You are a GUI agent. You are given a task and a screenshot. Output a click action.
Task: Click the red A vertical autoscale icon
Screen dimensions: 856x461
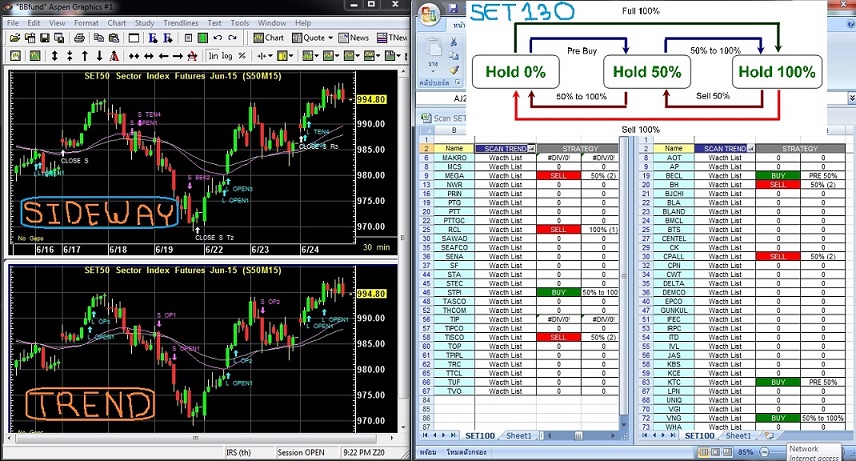[x=114, y=56]
